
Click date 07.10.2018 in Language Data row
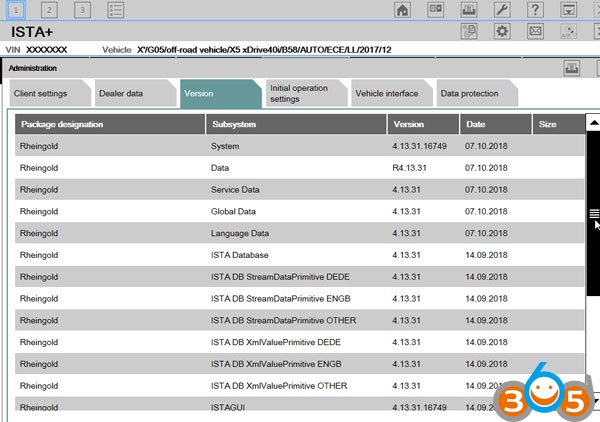tap(486, 233)
